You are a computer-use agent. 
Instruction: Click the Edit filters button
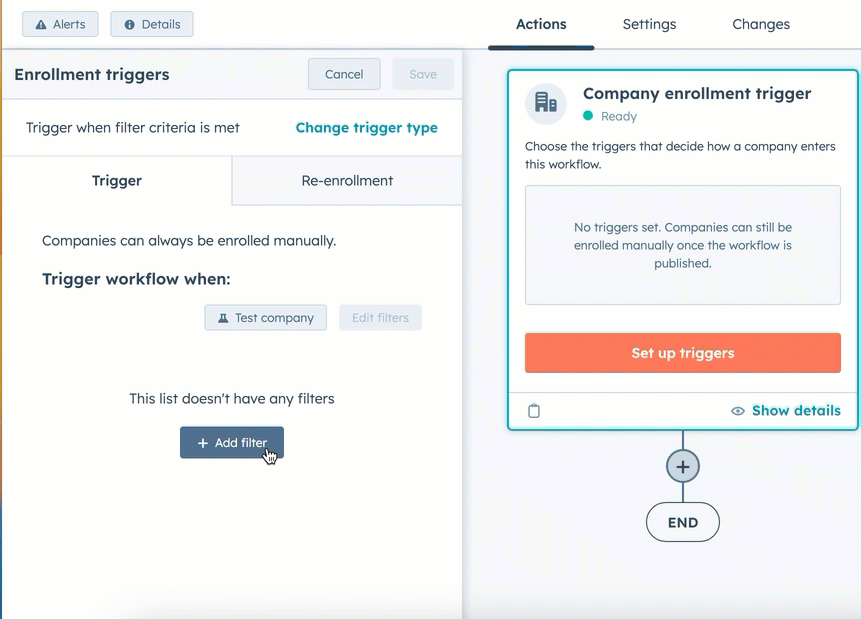380,317
